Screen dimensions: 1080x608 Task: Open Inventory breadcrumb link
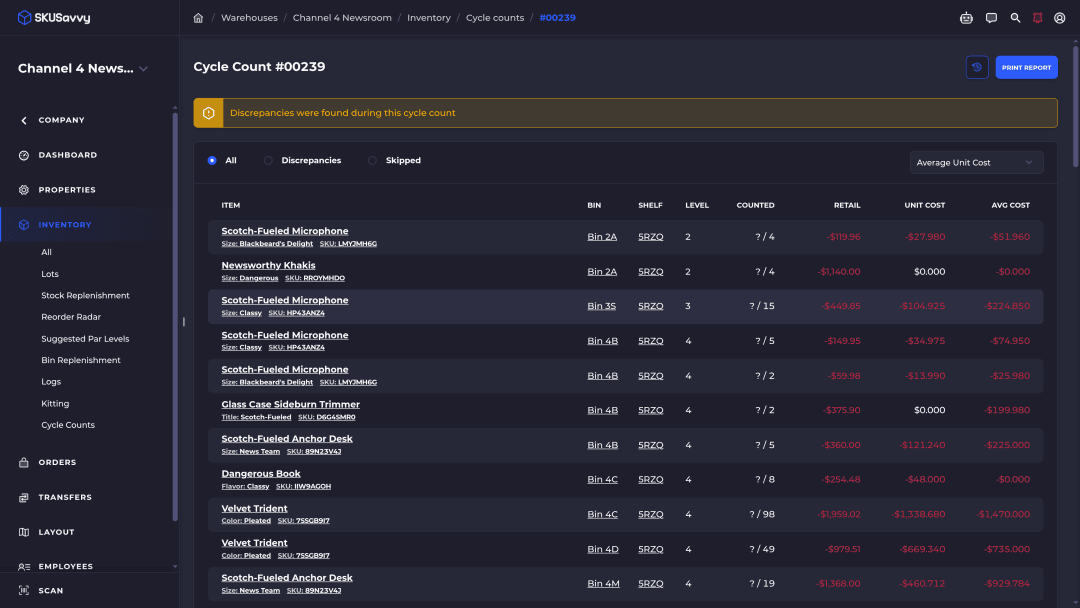(428, 18)
